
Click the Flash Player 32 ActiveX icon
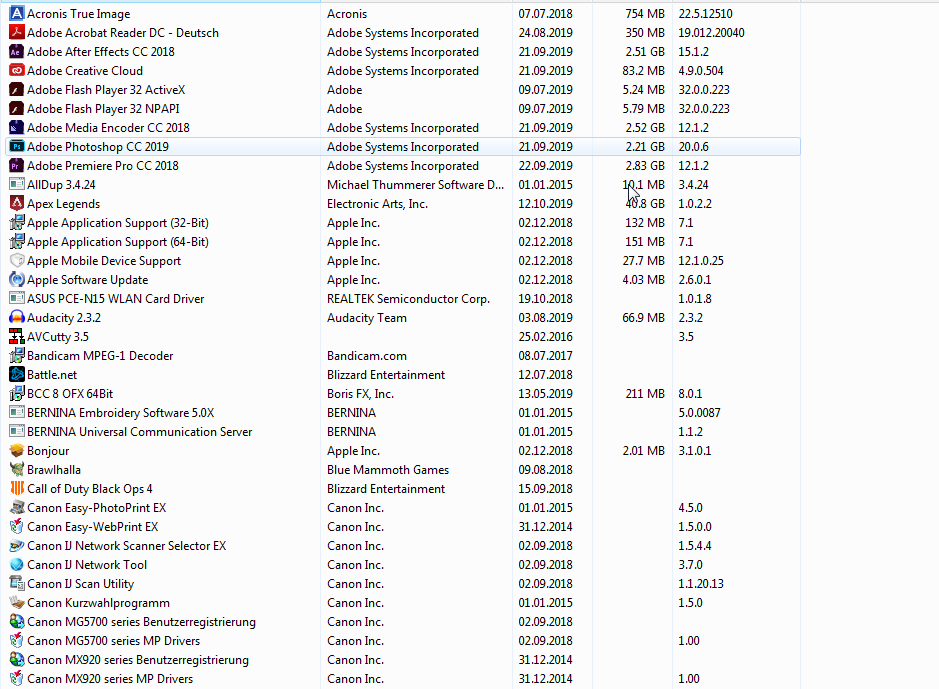point(17,90)
